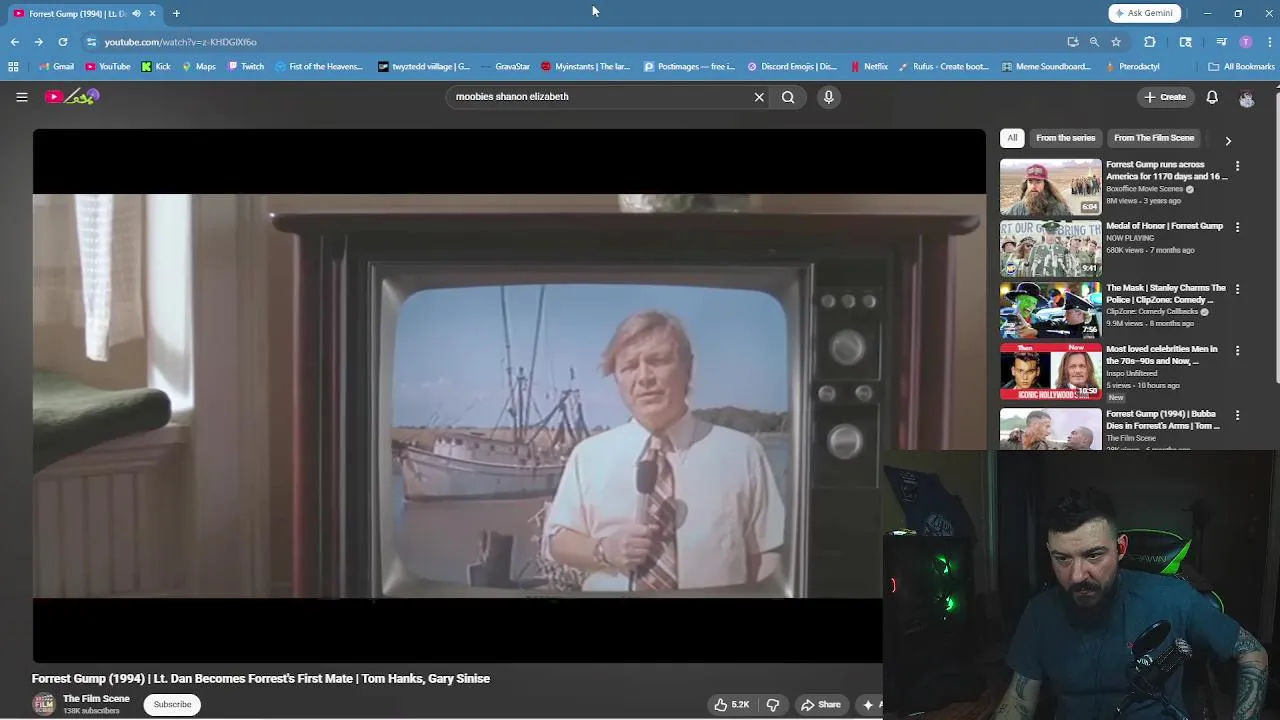Open Bubba Dies in Forrest's Arms title
Screen dimensions: 1280x720
pos(1163,420)
